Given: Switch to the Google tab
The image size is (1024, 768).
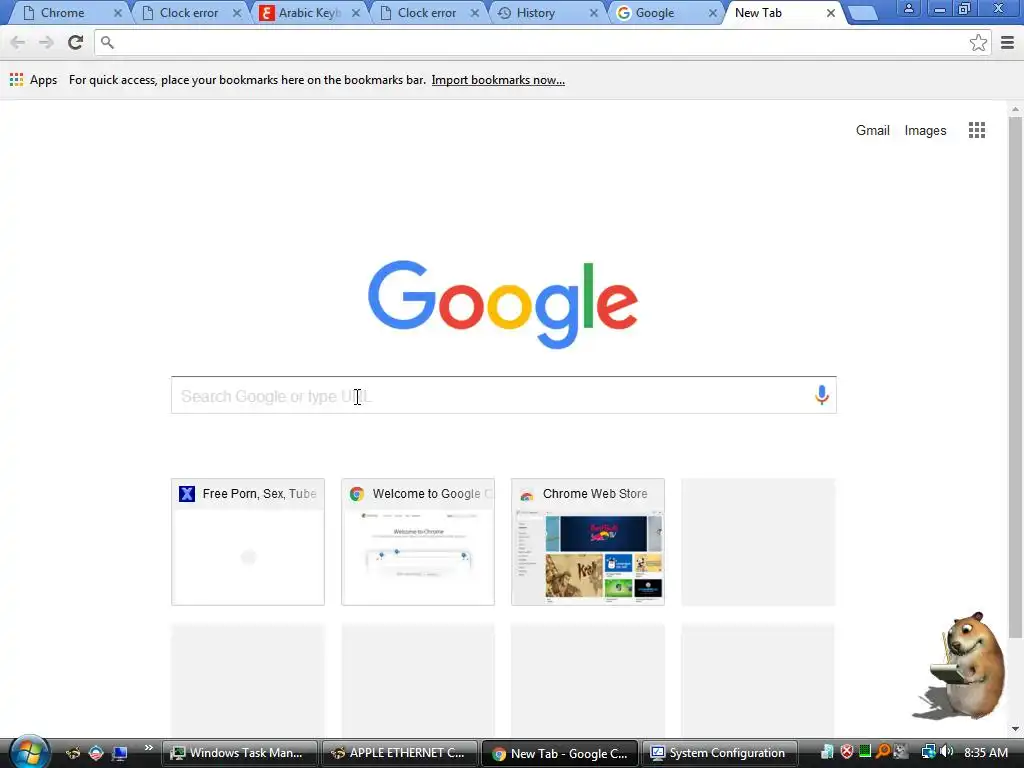Looking at the screenshot, I should click(664, 12).
